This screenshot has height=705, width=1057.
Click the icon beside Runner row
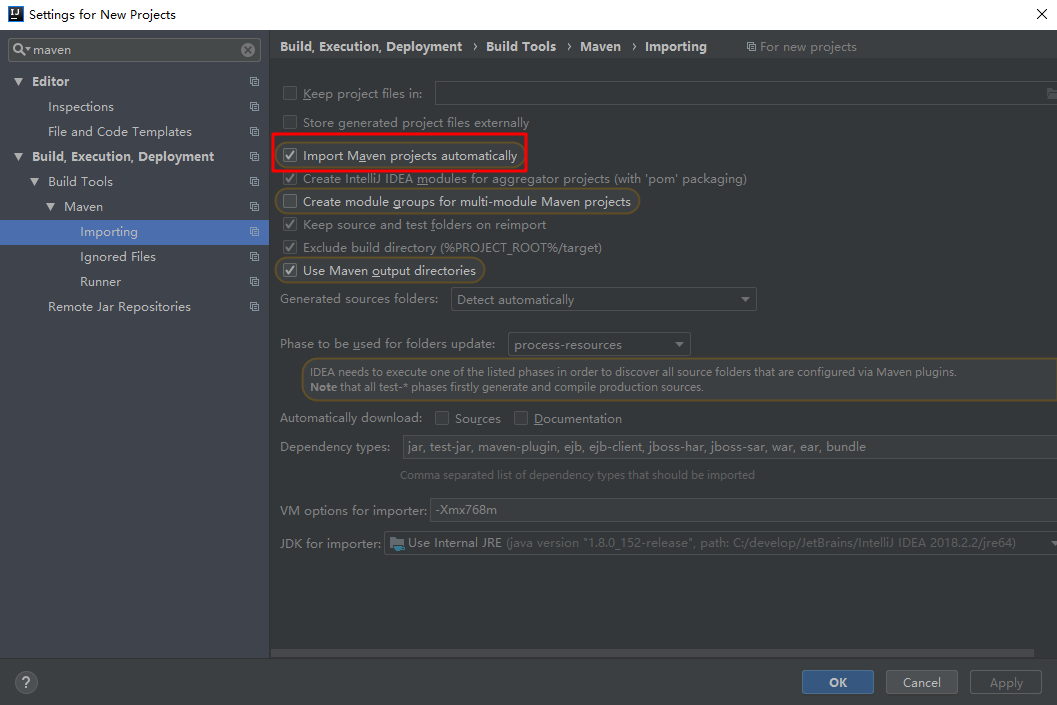coord(254,282)
